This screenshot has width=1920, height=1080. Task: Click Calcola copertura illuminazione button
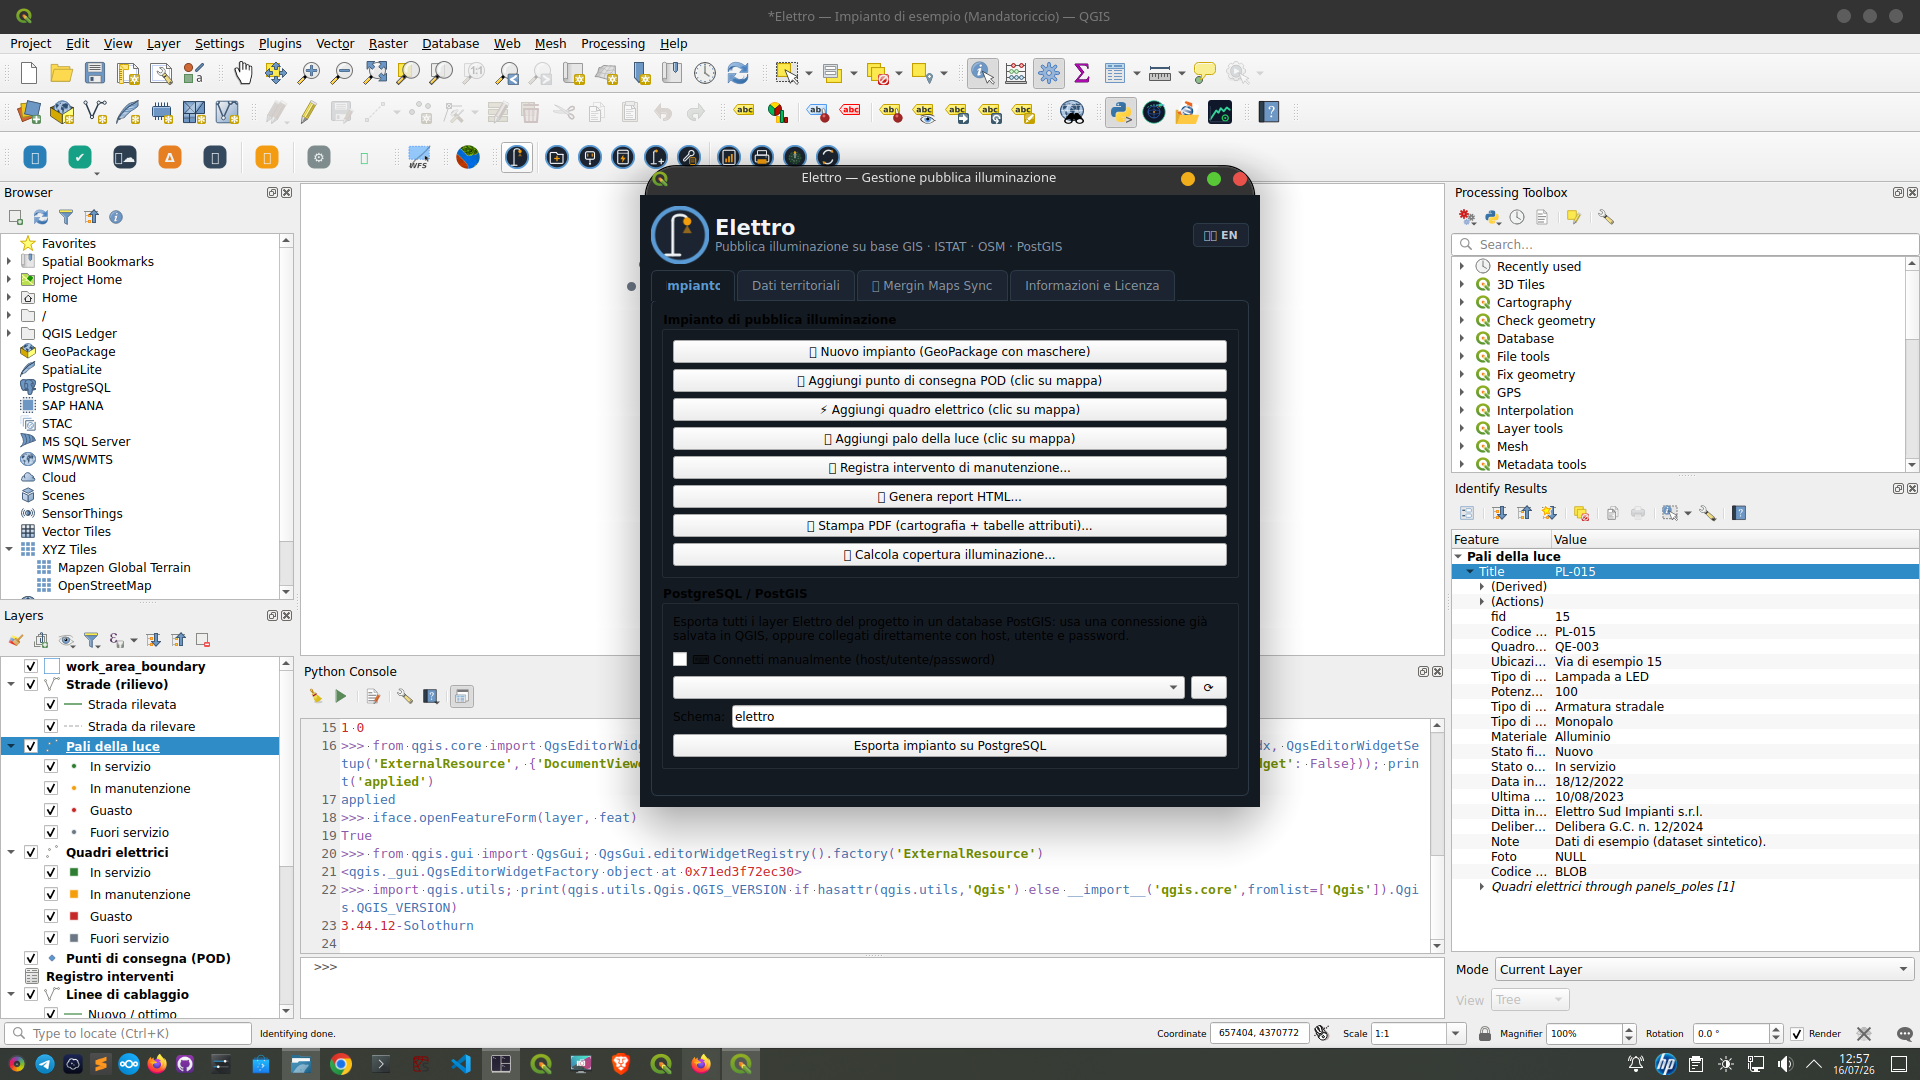(950, 555)
